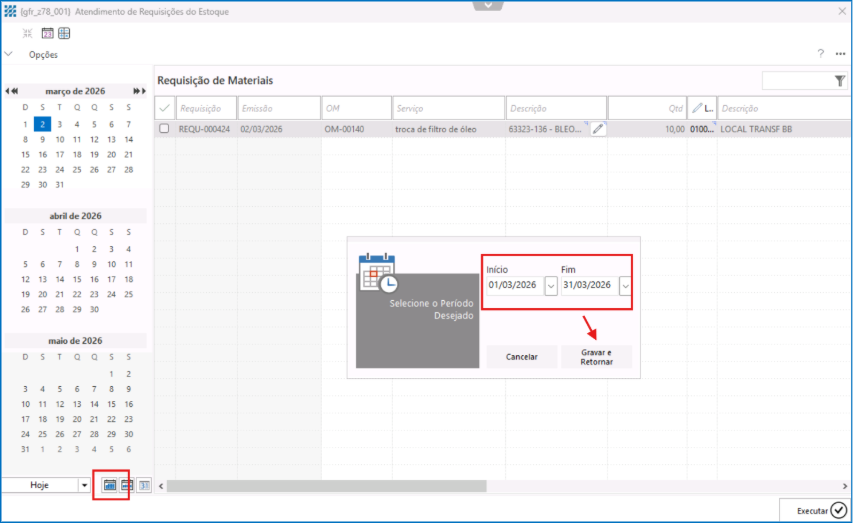
Task: Toggle the select-all checkmark column header
Action: coord(164,107)
